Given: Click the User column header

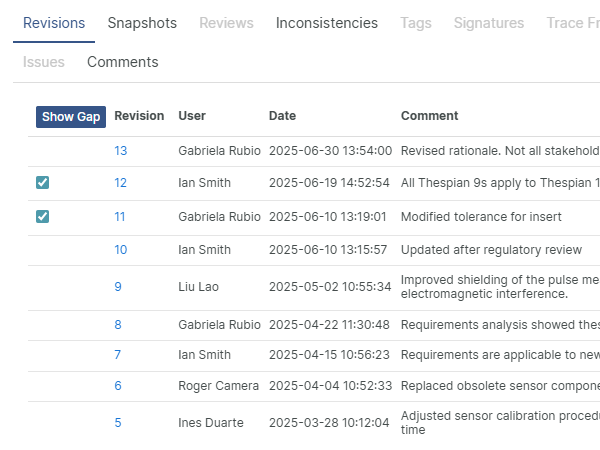Looking at the screenshot, I should pos(192,116).
